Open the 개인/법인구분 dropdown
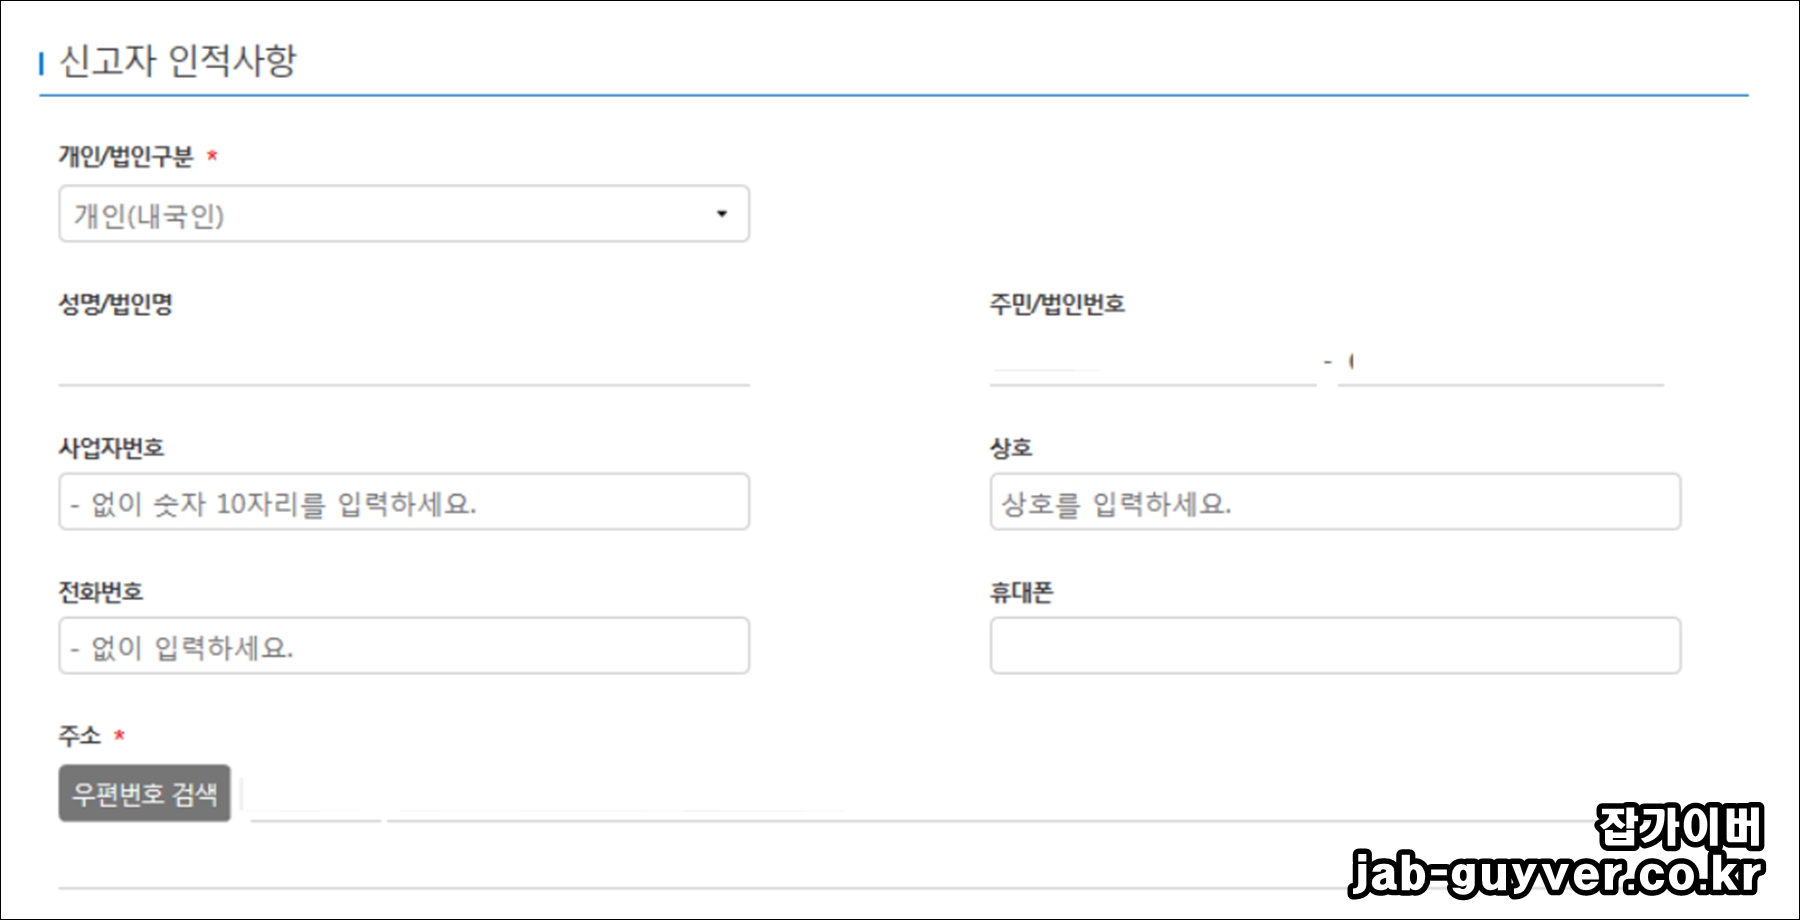The height and width of the screenshot is (920, 1800). tap(403, 213)
